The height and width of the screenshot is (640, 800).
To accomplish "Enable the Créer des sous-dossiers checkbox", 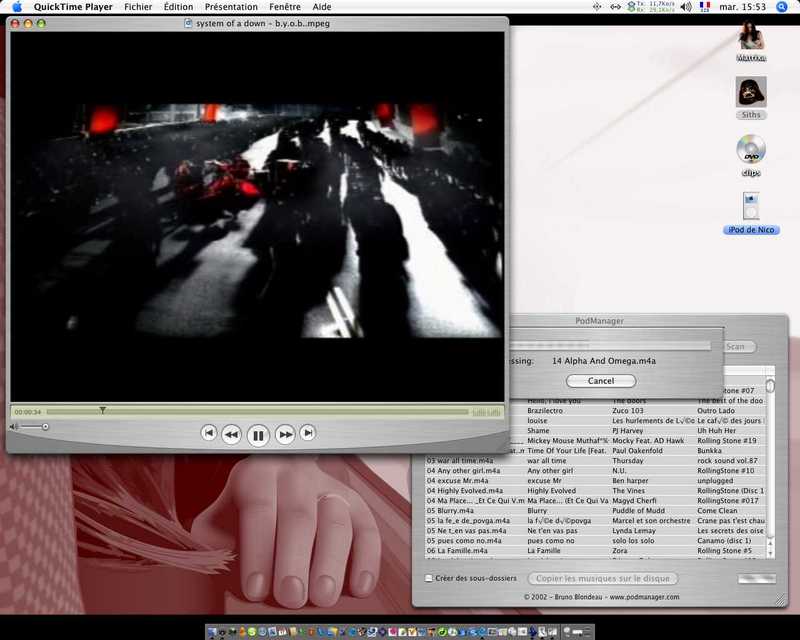I will click(429, 578).
